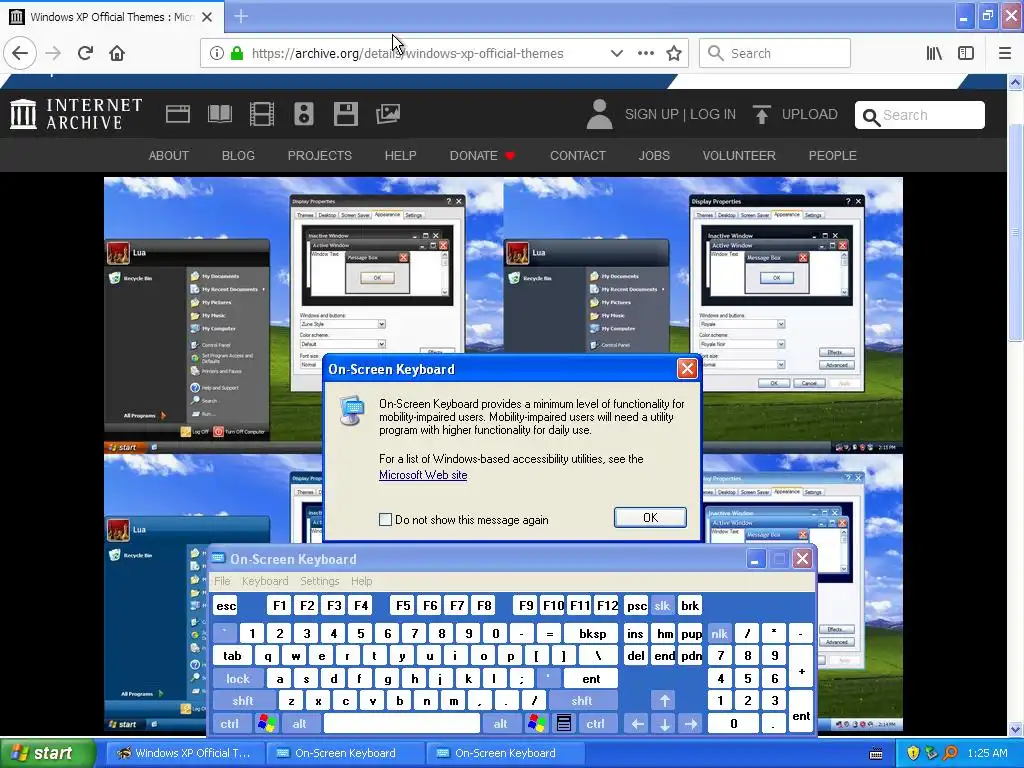1024x768 pixels.
Task: Click the tab key on the keyboard
Action: 232,656
